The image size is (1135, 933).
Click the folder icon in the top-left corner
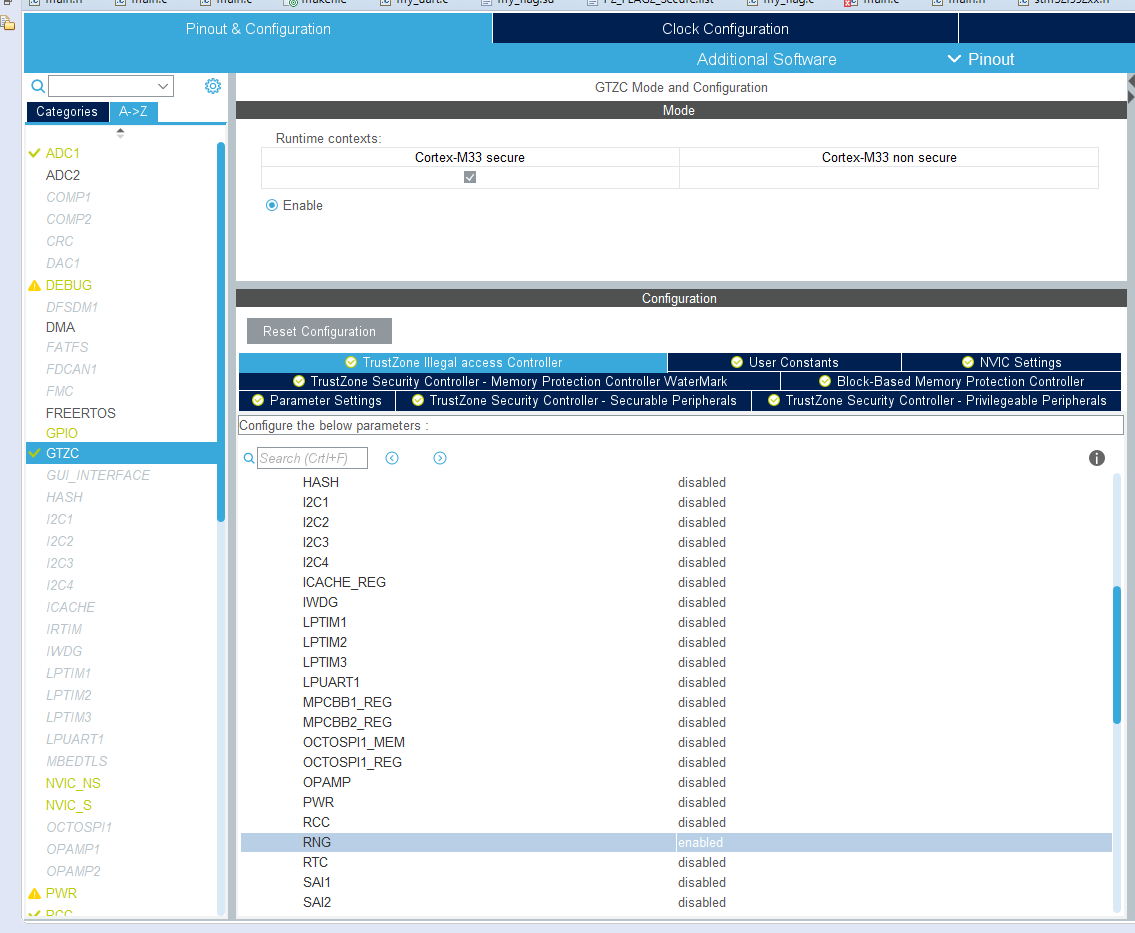[x=8, y=23]
